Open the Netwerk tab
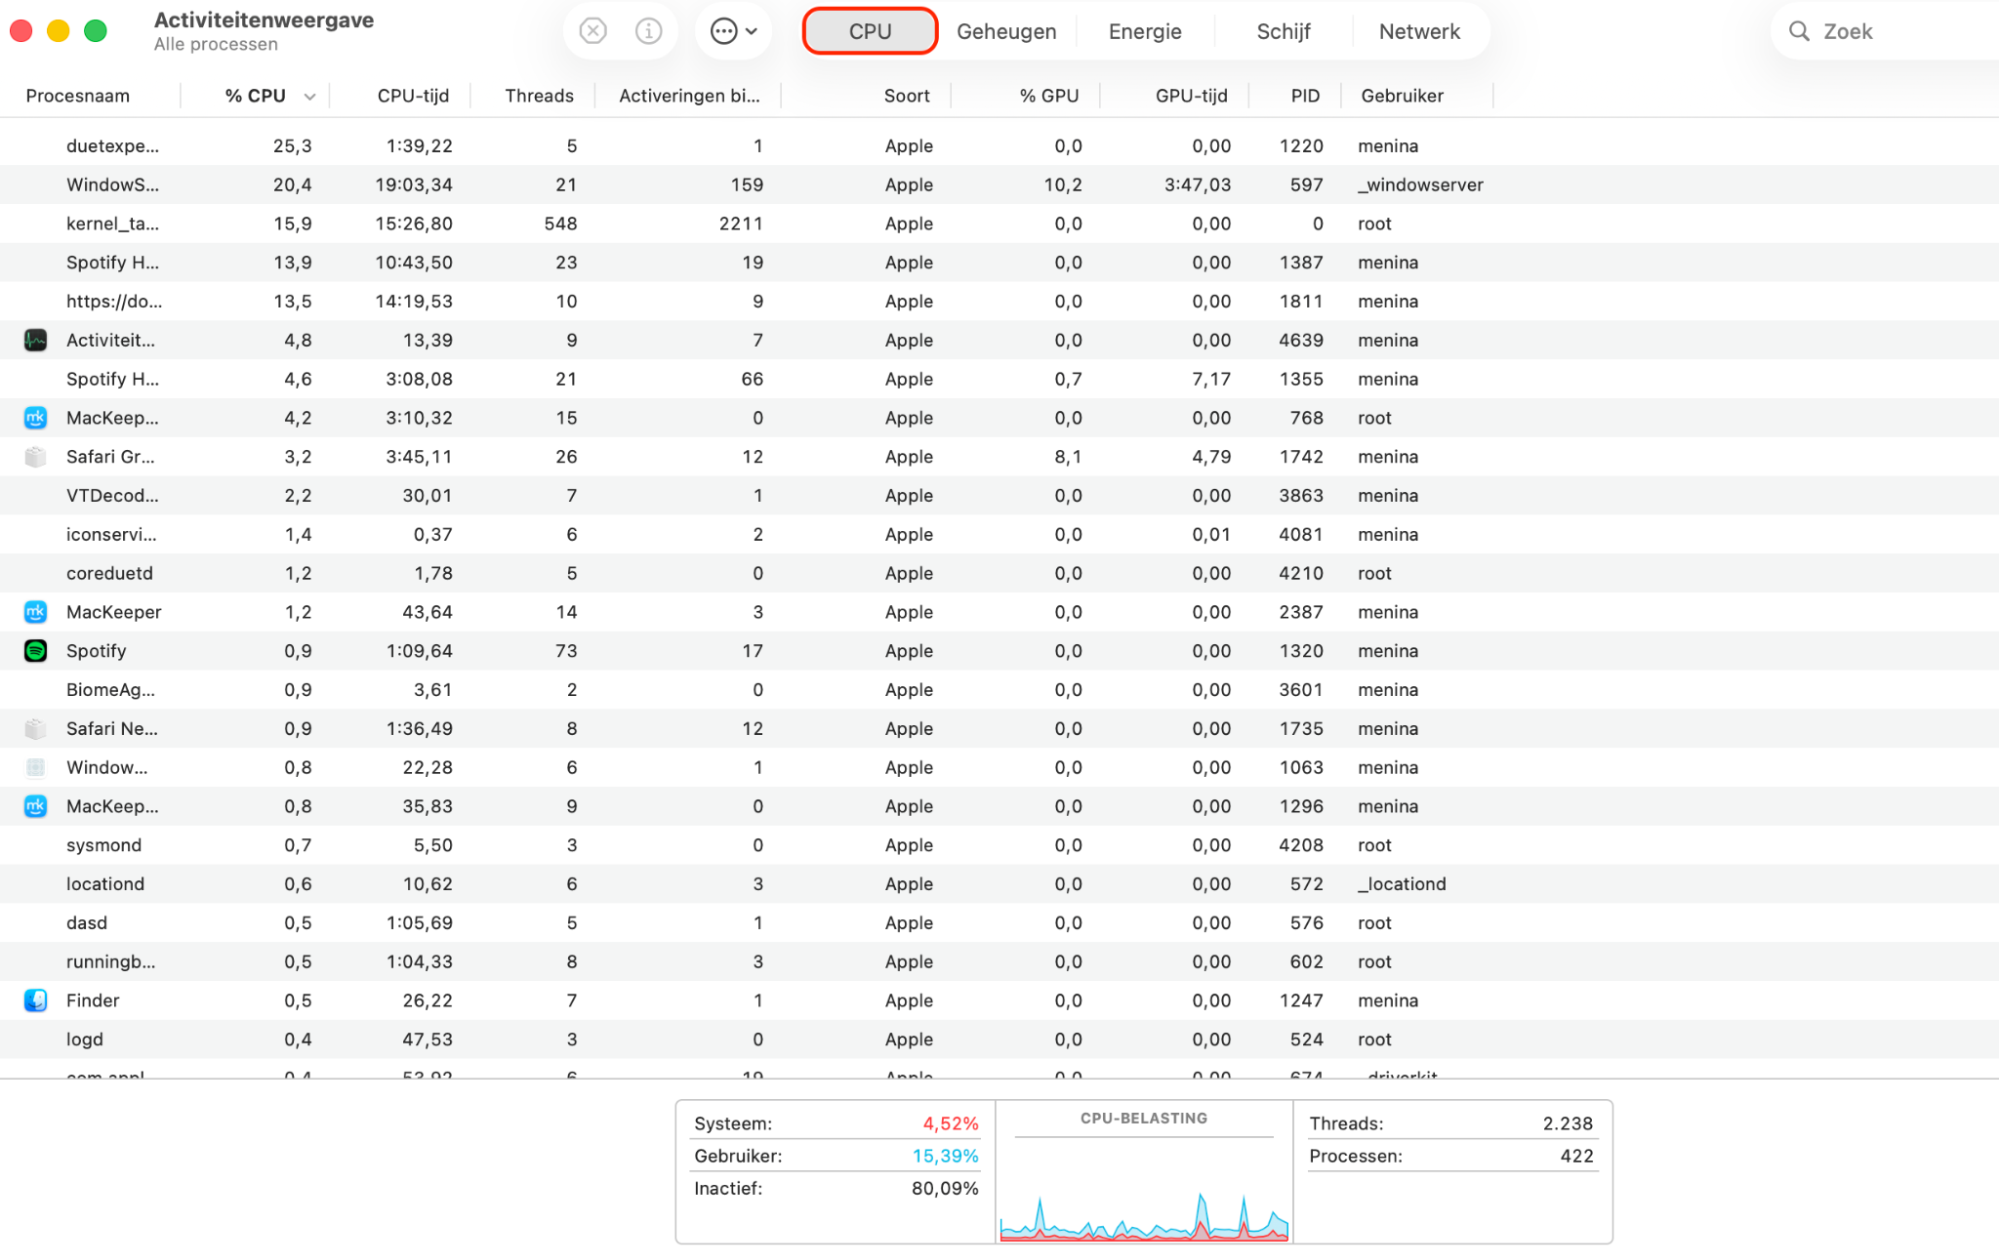This screenshot has height=1255, width=1999. pyautogui.click(x=1419, y=31)
